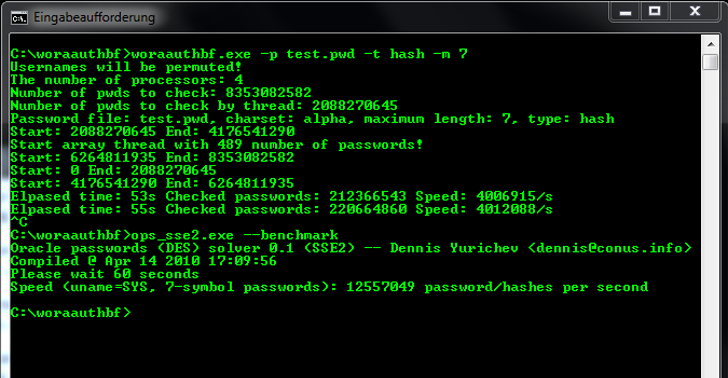728x378 pixels.
Task: Click the 'number of processors: 4' line
Action: [127, 80]
